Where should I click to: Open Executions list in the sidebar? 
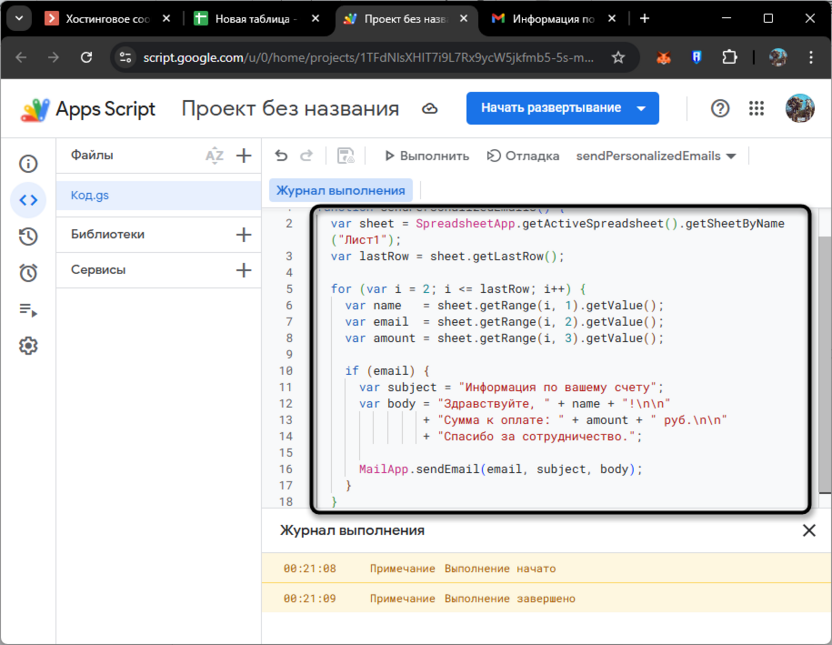(x=28, y=309)
